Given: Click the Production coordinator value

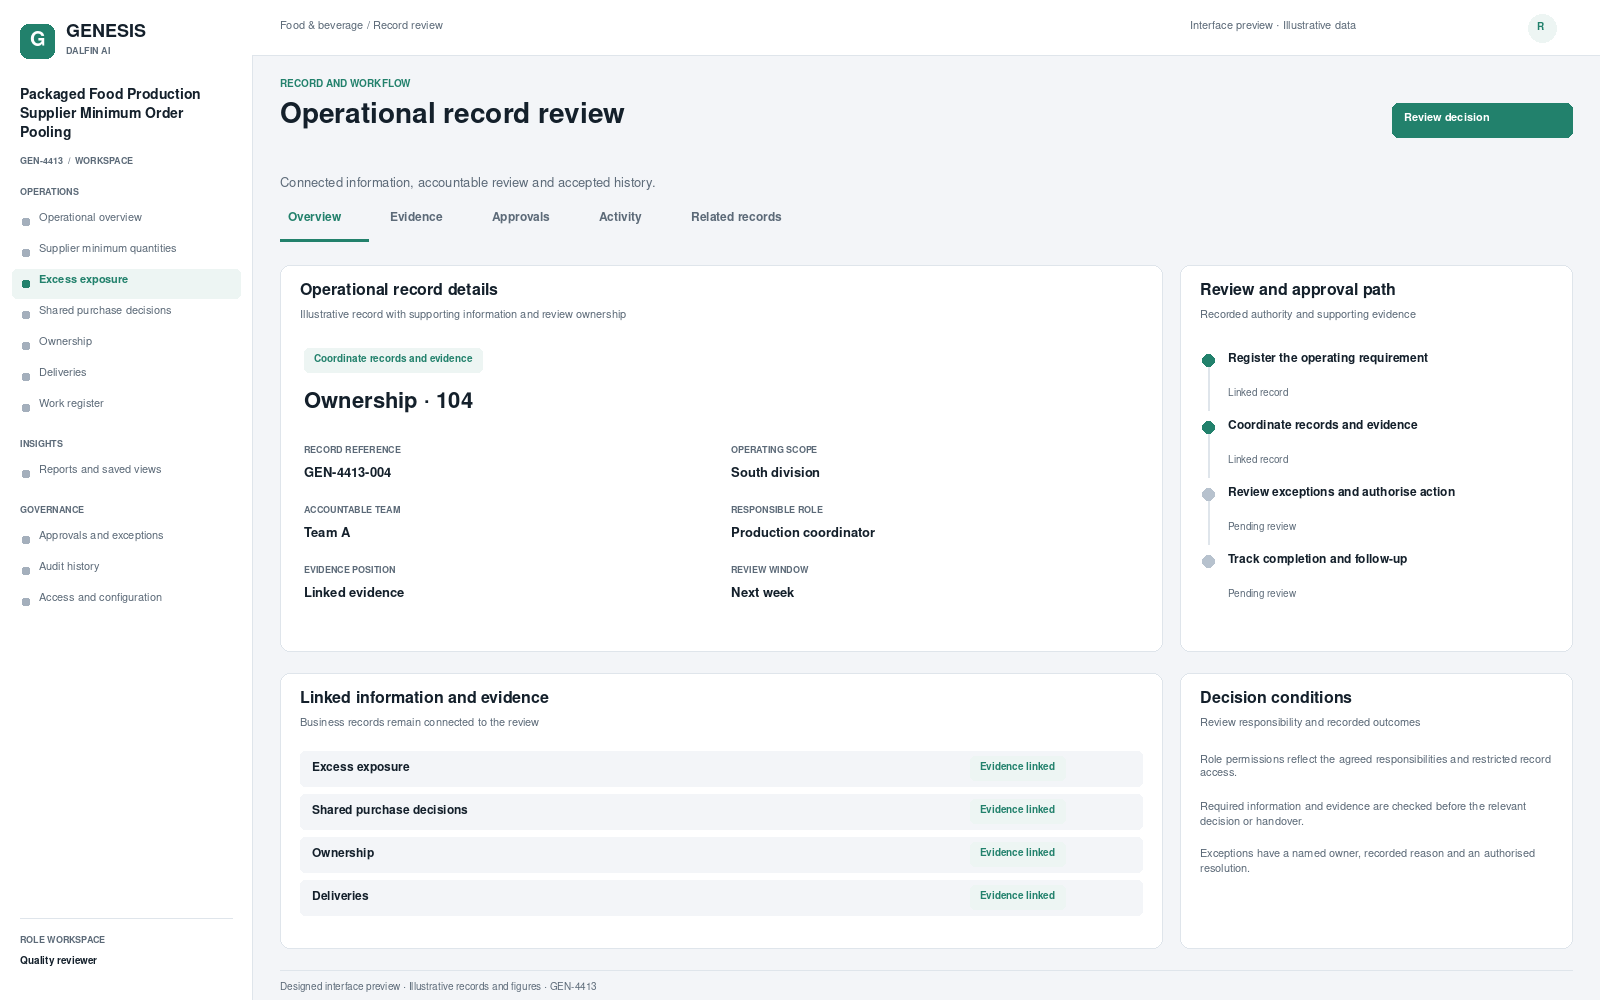Looking at the screenshot, I should pyautogui.click(x=803, y=533).
